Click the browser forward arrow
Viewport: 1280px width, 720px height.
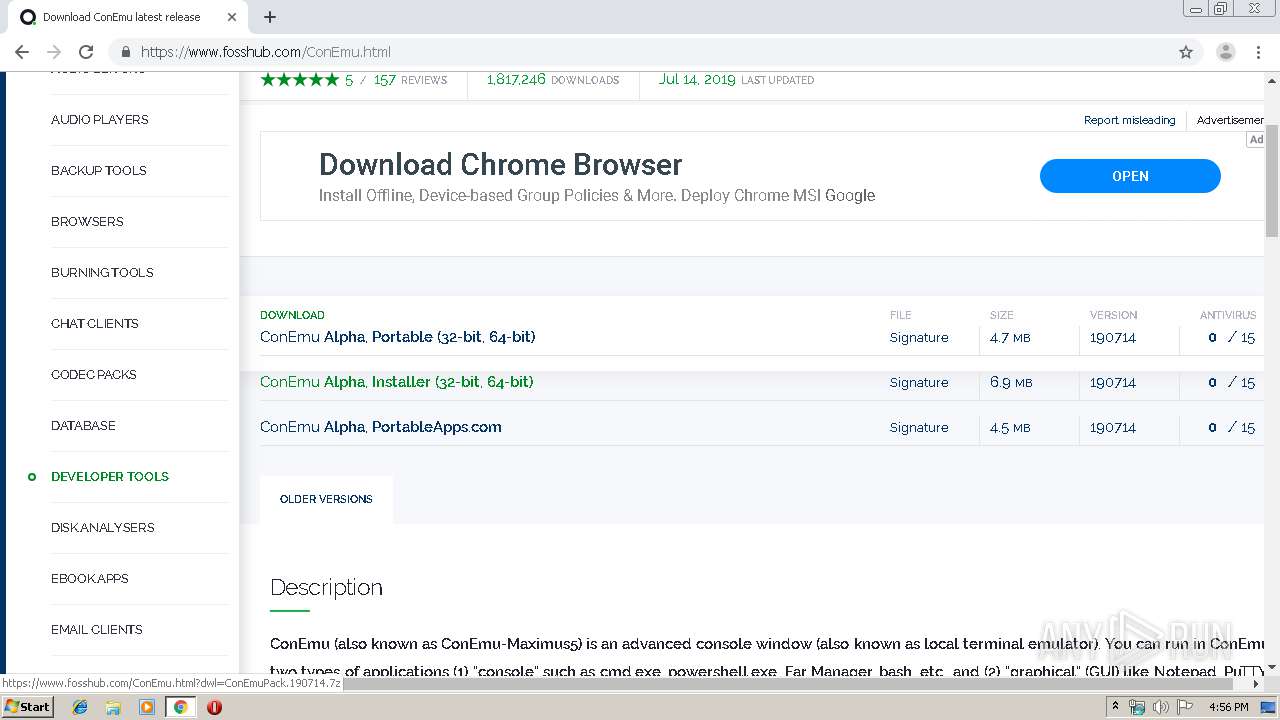[x=54, y=52]
